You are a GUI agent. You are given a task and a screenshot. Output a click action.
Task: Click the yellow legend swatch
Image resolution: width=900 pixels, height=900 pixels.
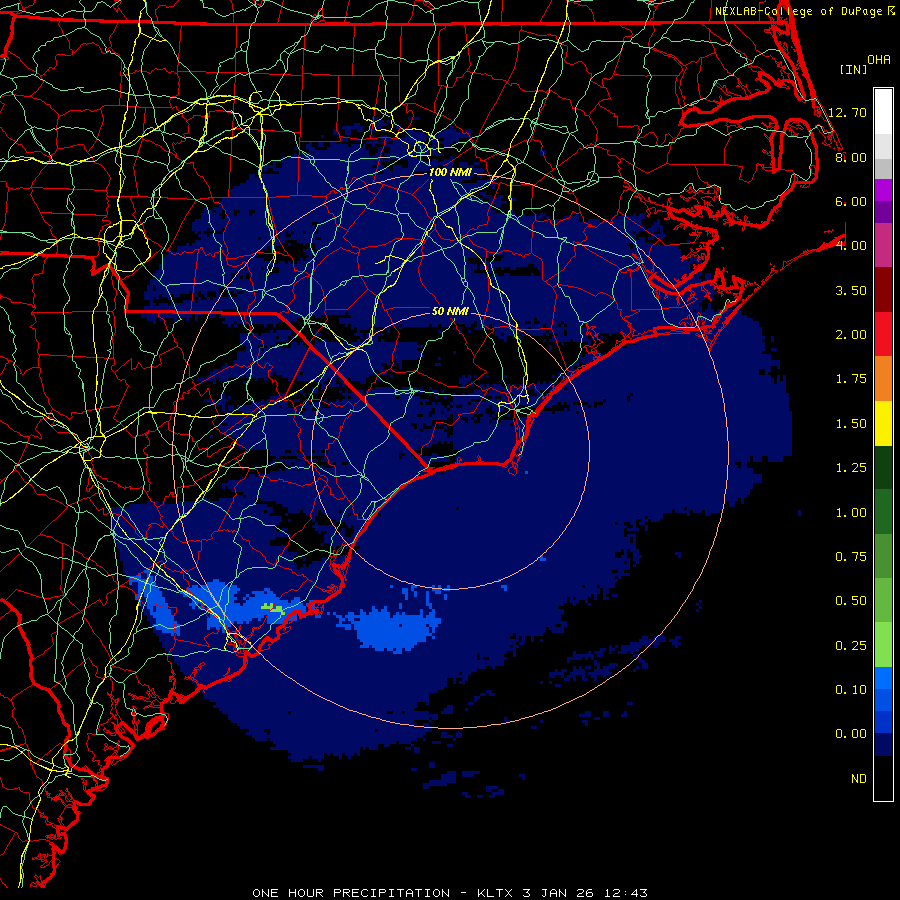click(x=883, y=423)
